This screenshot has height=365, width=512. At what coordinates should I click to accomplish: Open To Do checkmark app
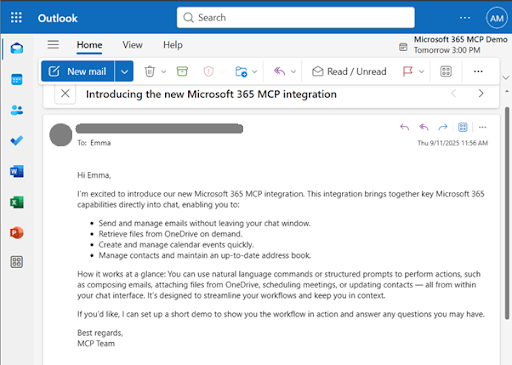(17, 140)
